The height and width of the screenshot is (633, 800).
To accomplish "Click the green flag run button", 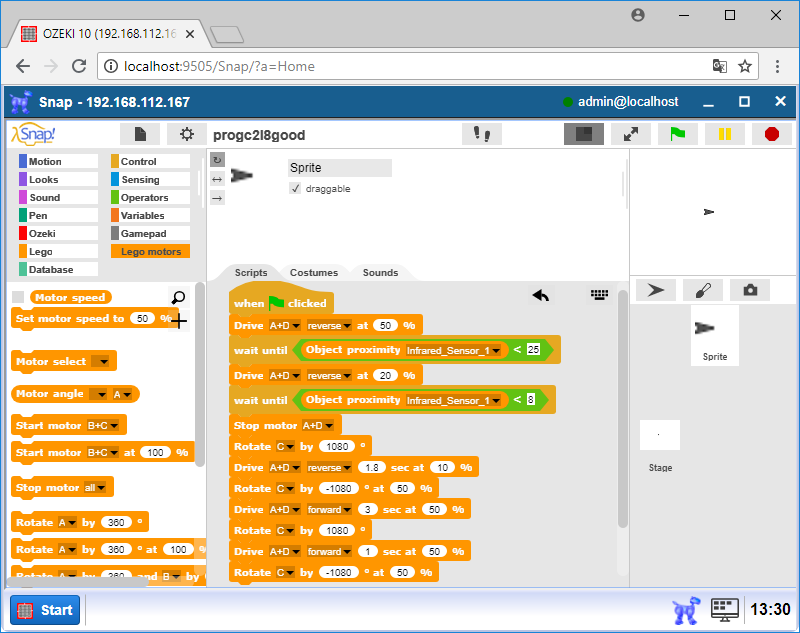I will pyautogui.click(x=678, y=134).
